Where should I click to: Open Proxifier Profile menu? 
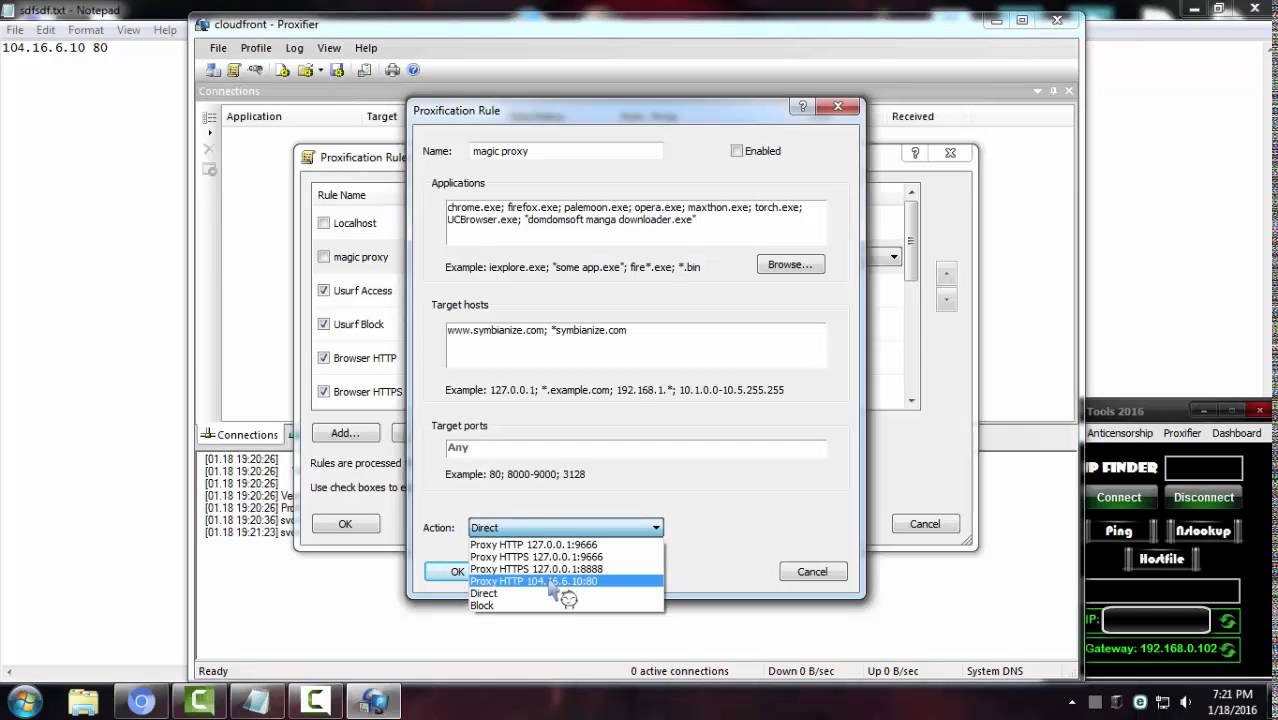(x=256, y=48)
